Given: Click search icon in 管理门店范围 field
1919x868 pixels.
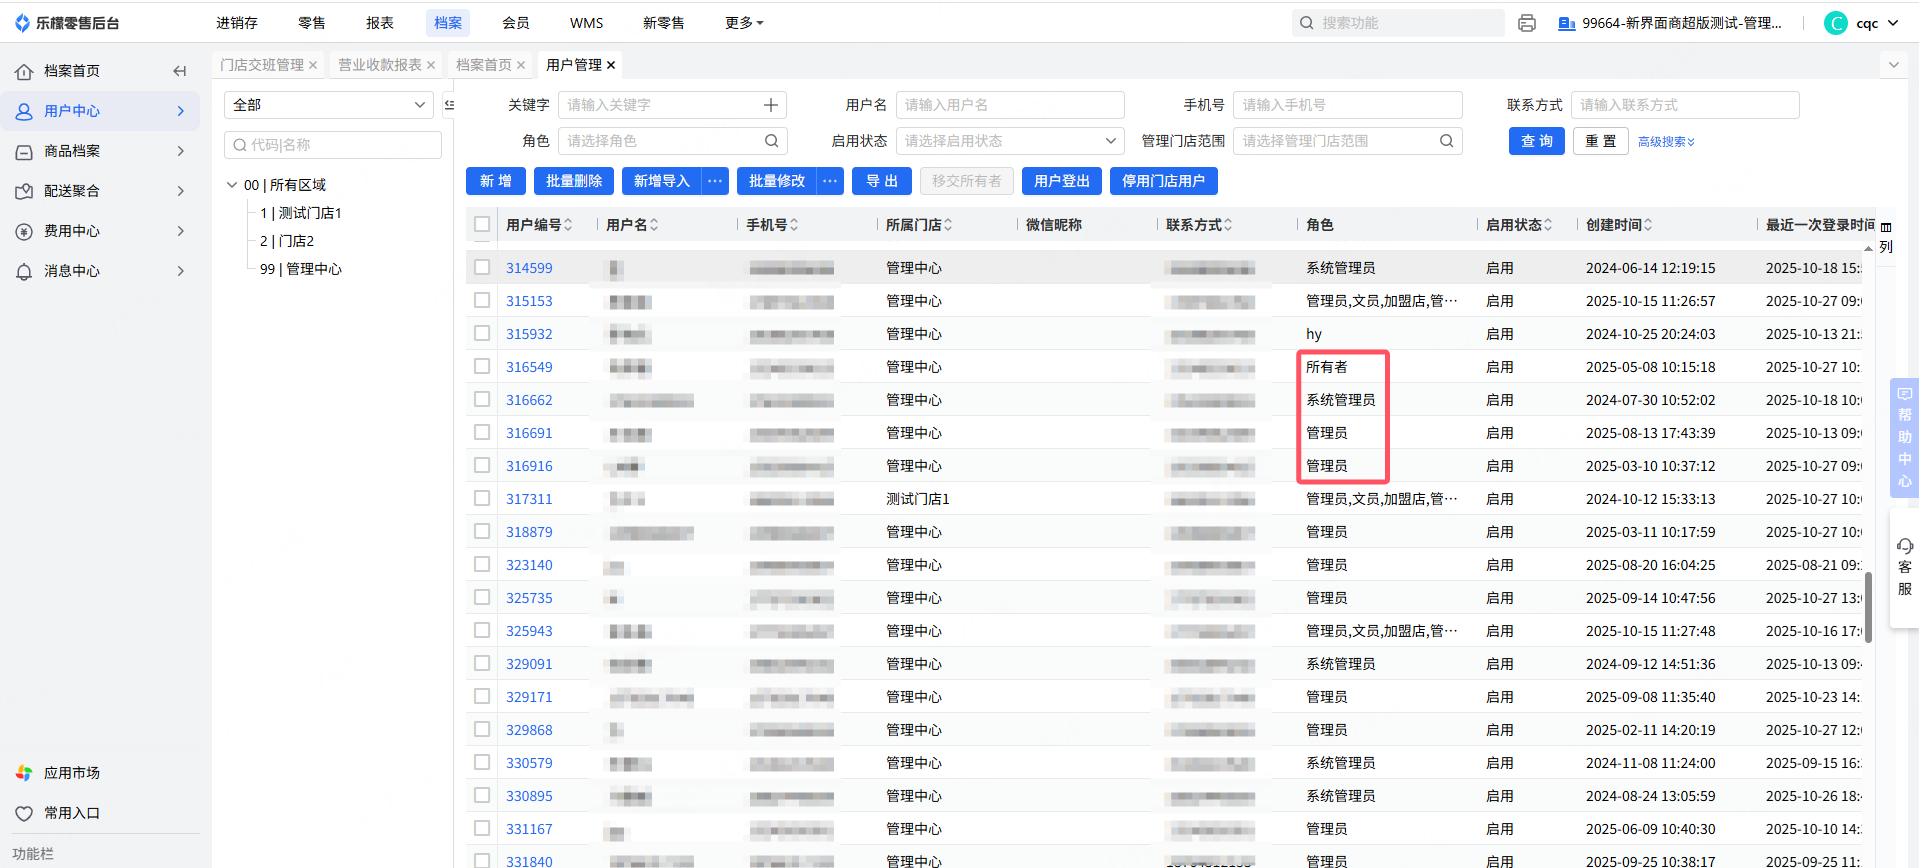Looking at the screenshot, I should [1446, 141].
